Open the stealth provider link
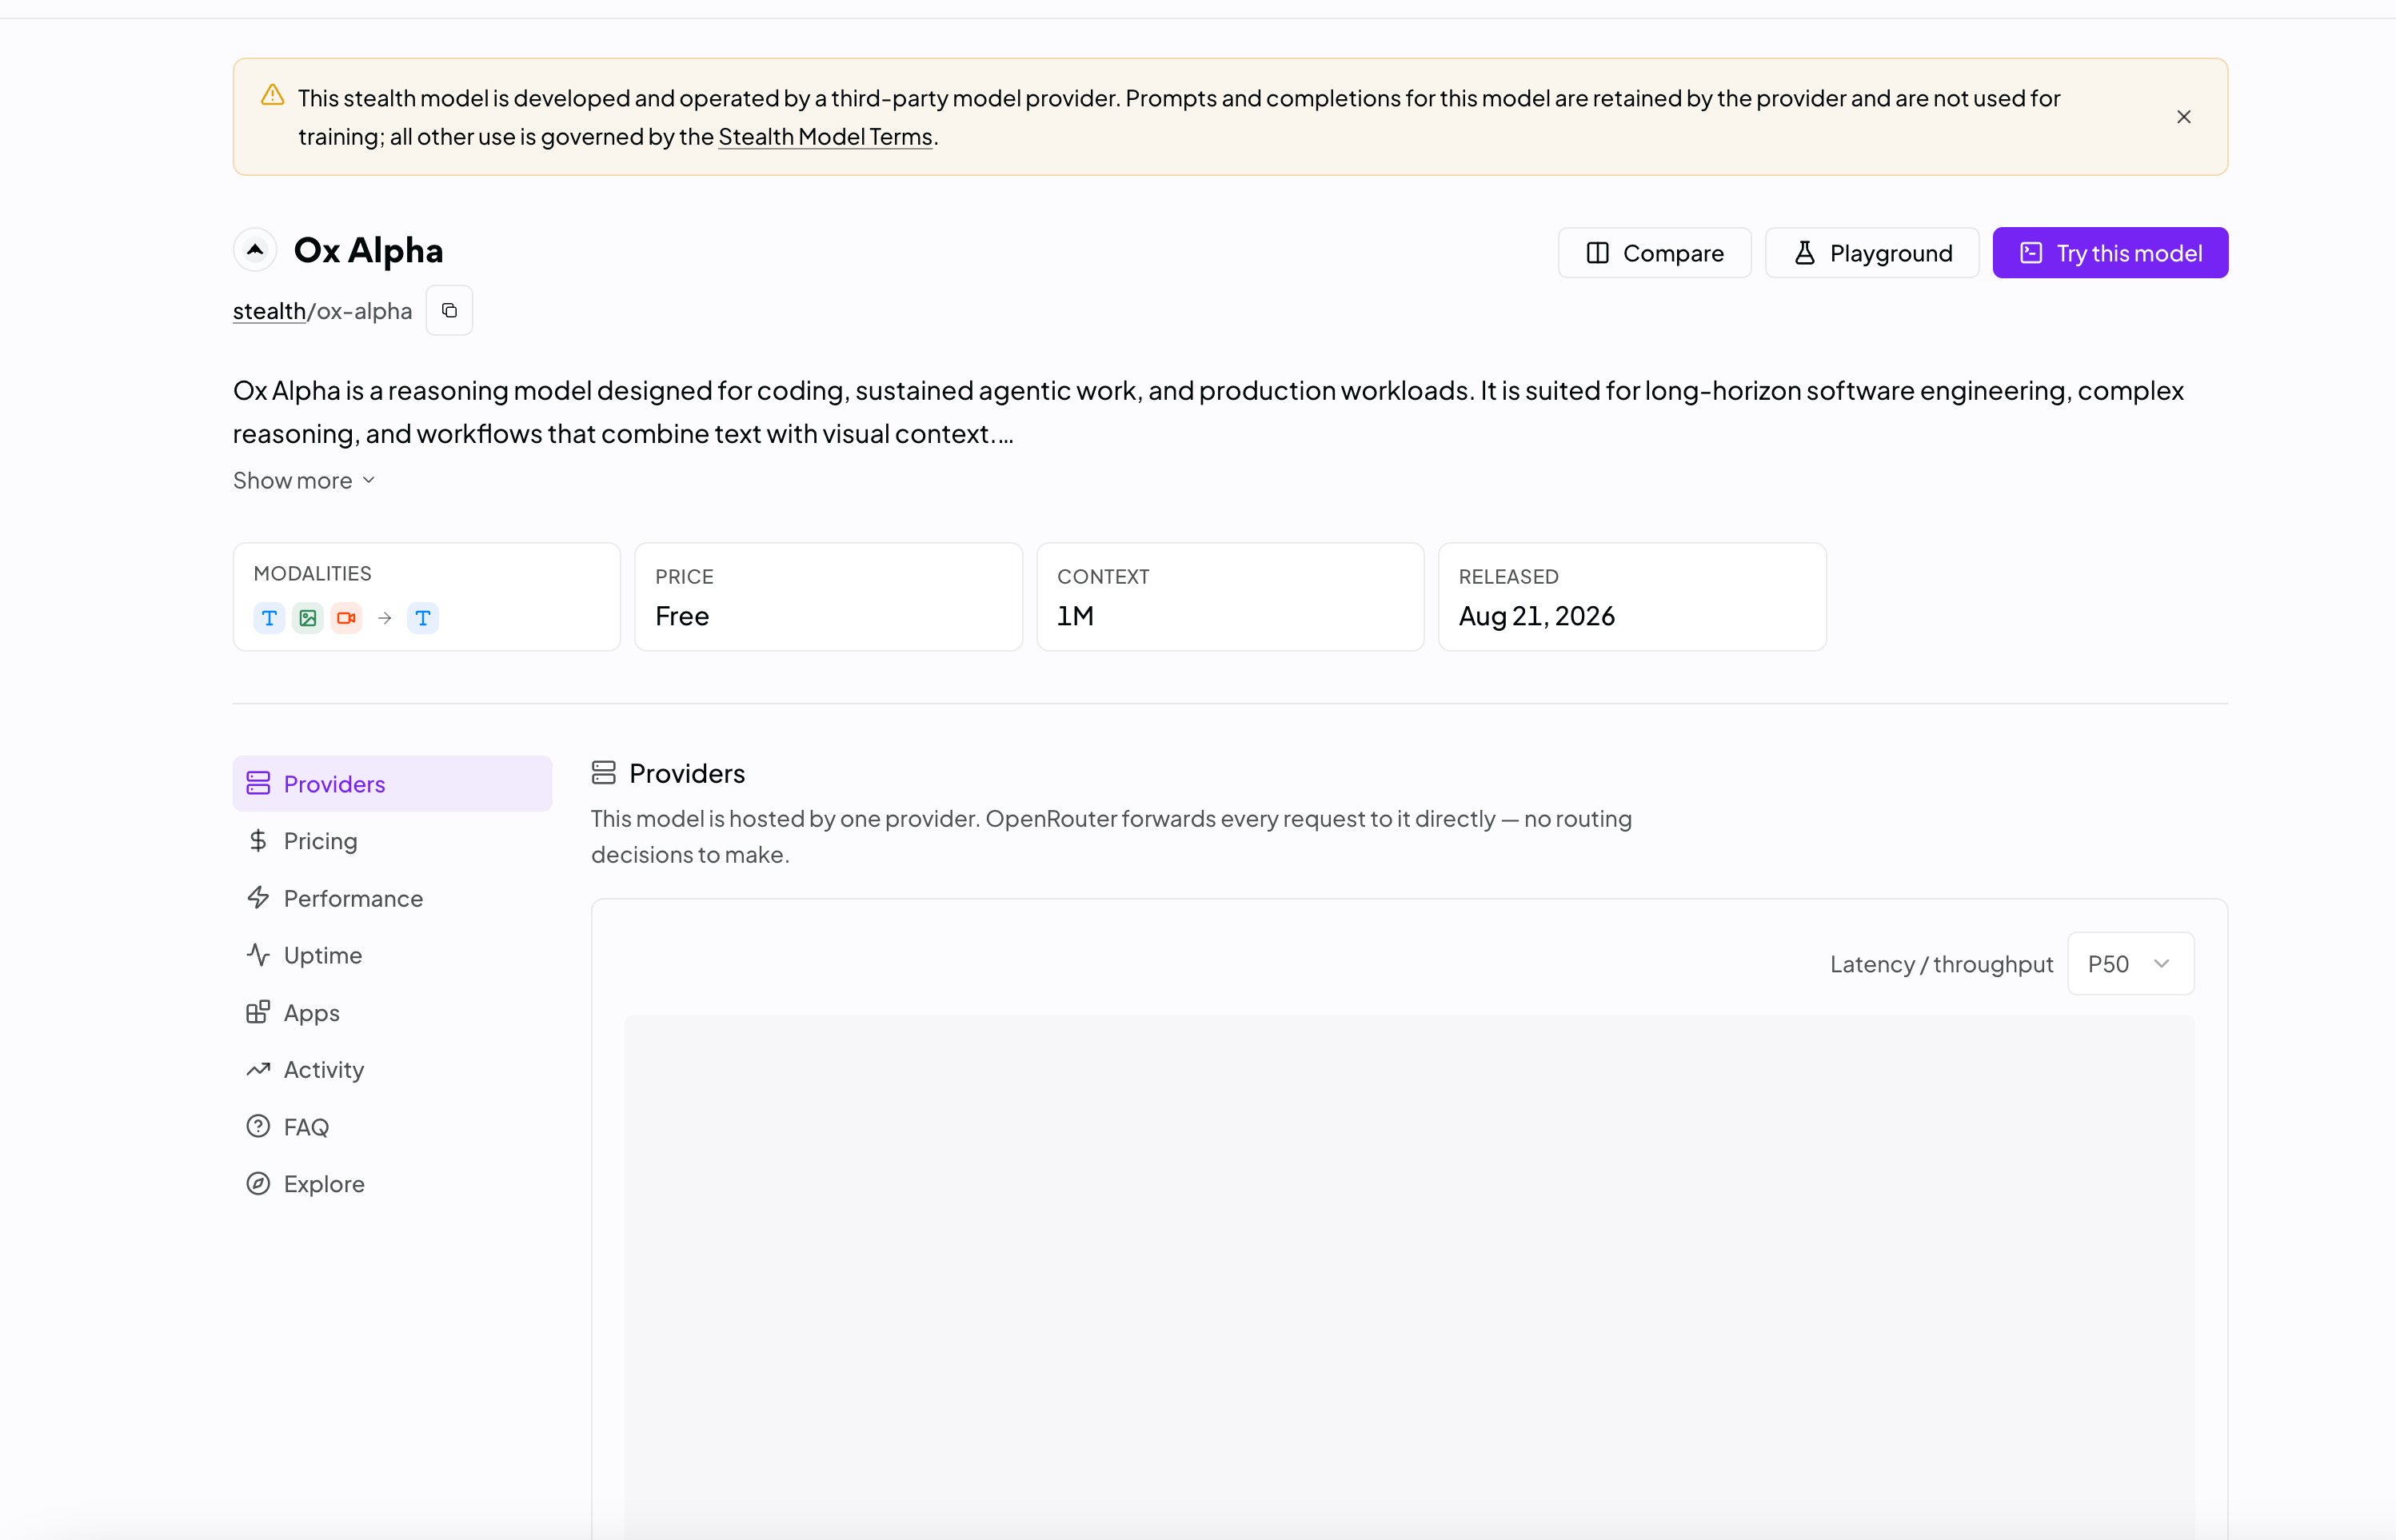 (269, 311)
